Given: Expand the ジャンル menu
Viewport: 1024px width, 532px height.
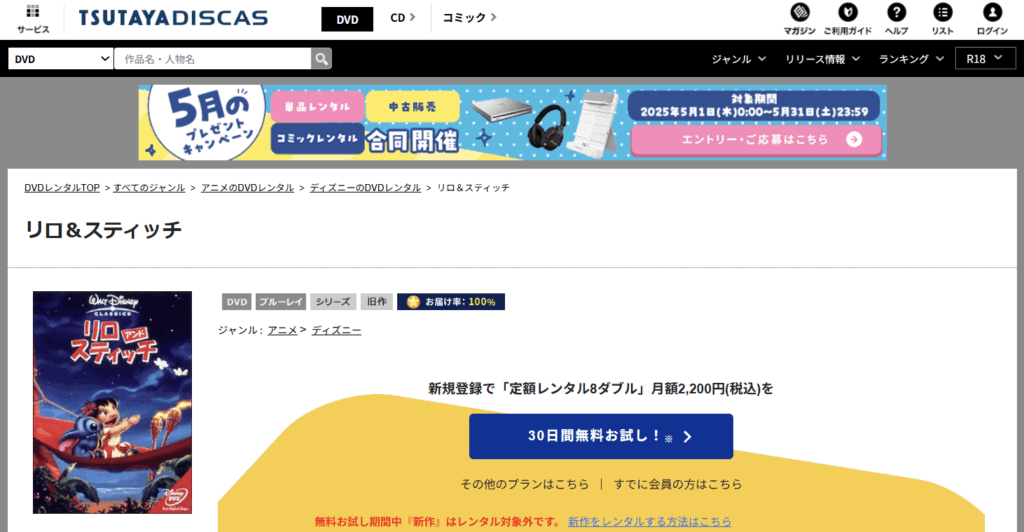Looking at the screenshot, I should 739,59.
